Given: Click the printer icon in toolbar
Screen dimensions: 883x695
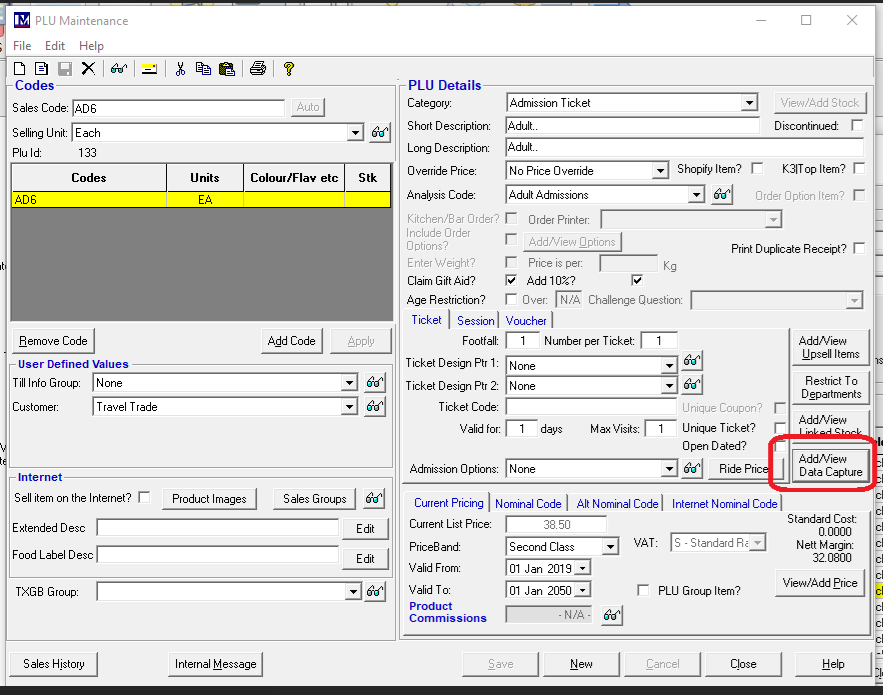Looking at the screenshot, I should (257, 69).
